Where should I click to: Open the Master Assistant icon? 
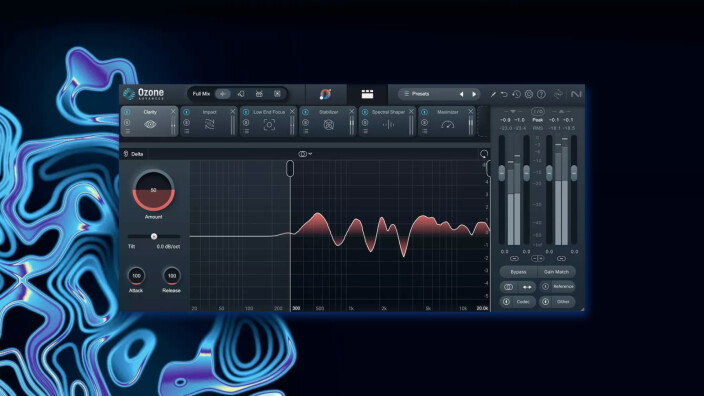(x=325, y=94)
